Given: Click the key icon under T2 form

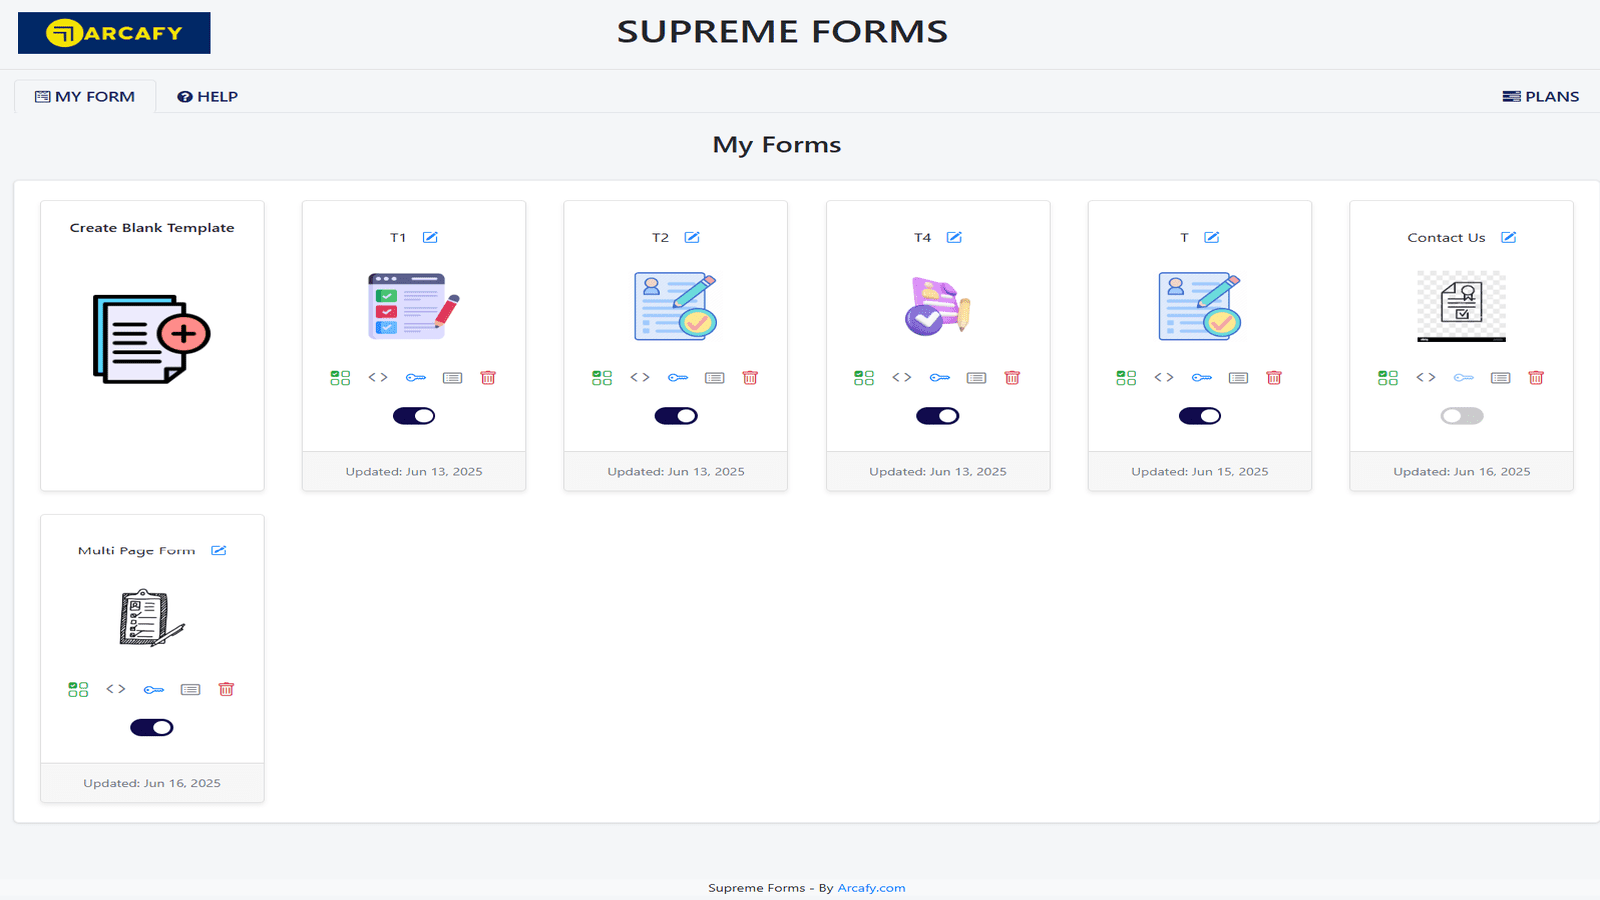Looking at the screenshot, I should (678, 377).
